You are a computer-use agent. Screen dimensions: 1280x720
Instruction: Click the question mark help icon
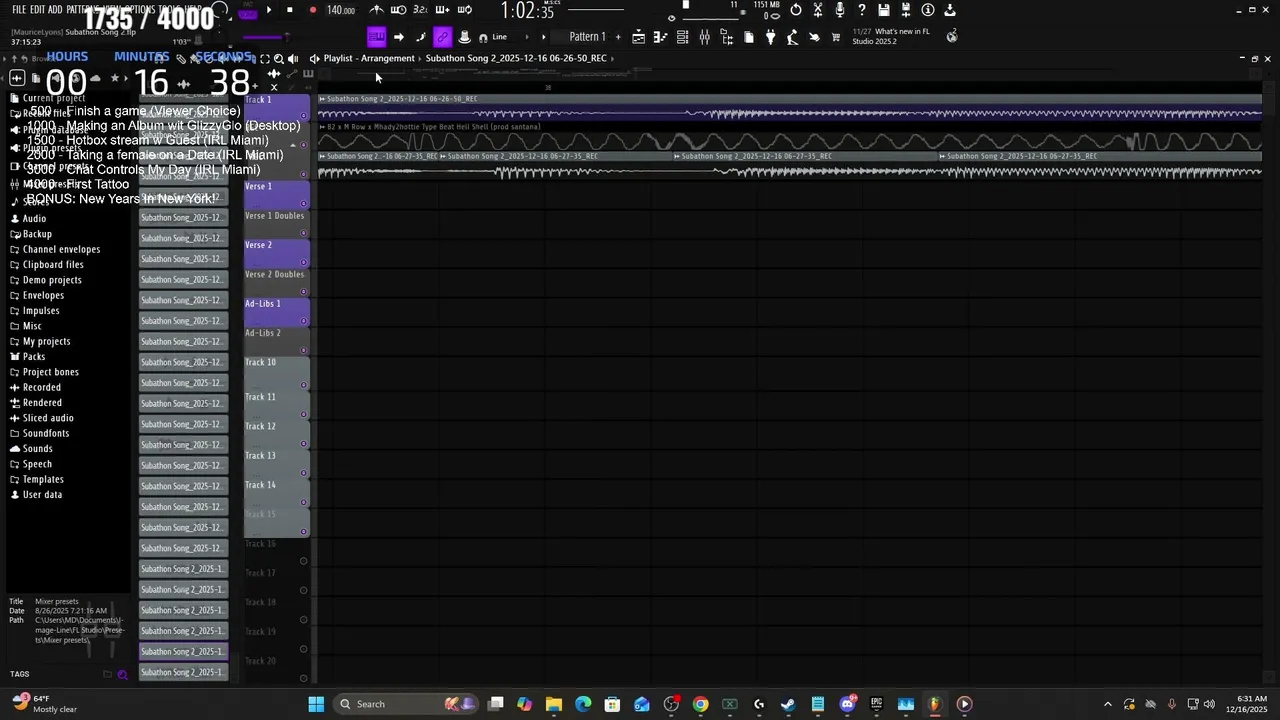pos(862,10)
